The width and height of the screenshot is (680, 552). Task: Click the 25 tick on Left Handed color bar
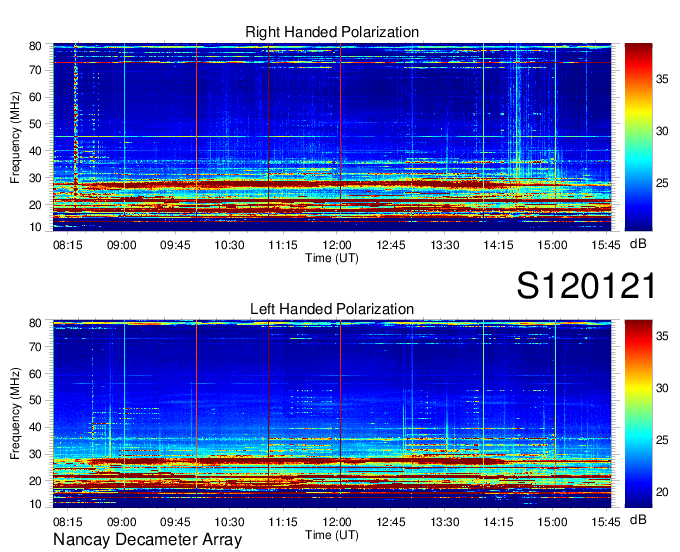click(x=662, y=440)
